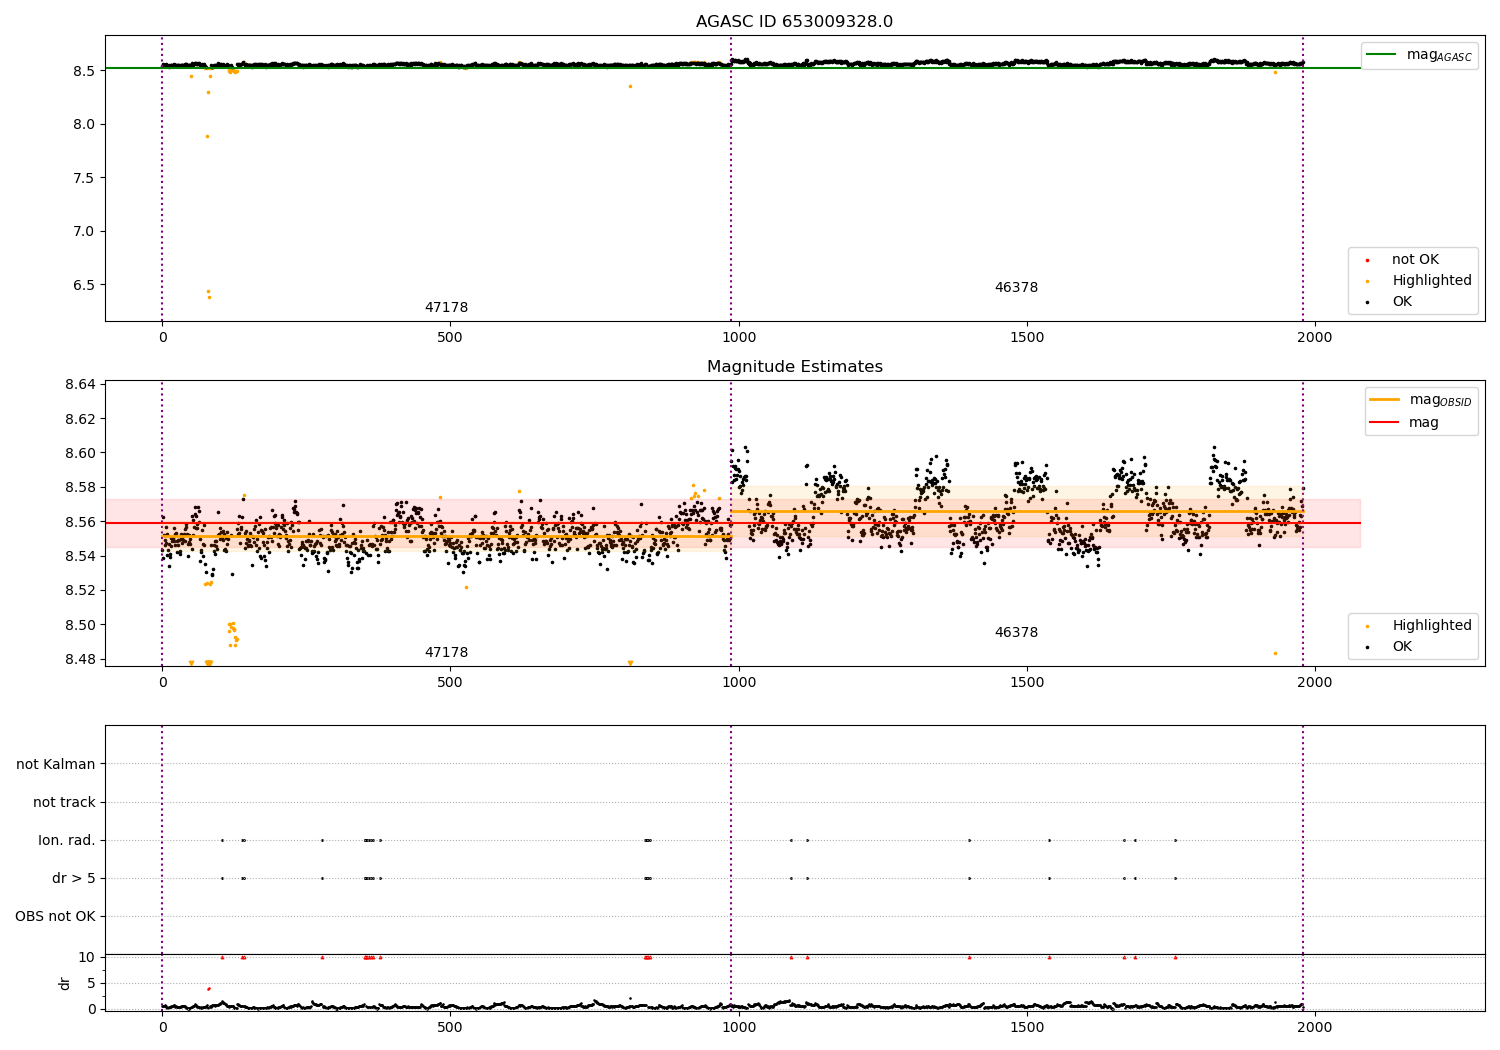Click the 'Magnitude Estimates' plot title
The width and height of the screenshot is (1500, 1050).
pyautogui.click(x=794, y=367)
